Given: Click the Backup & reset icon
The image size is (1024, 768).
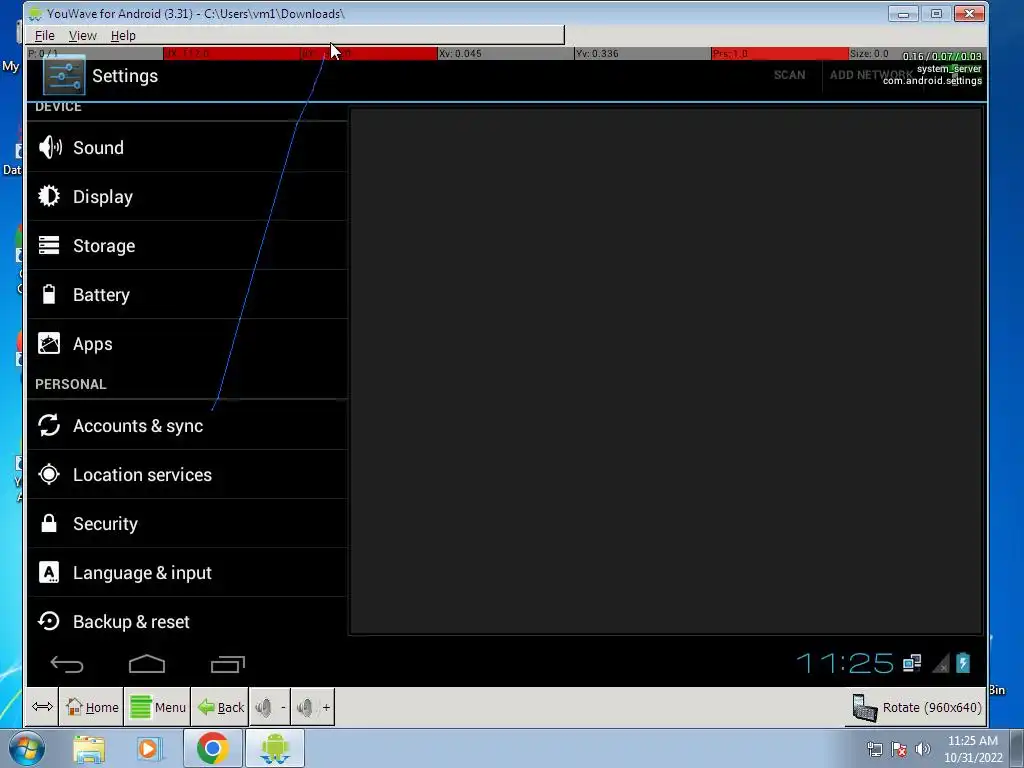Looking at the screenshot, I should [x=49, y=621].
